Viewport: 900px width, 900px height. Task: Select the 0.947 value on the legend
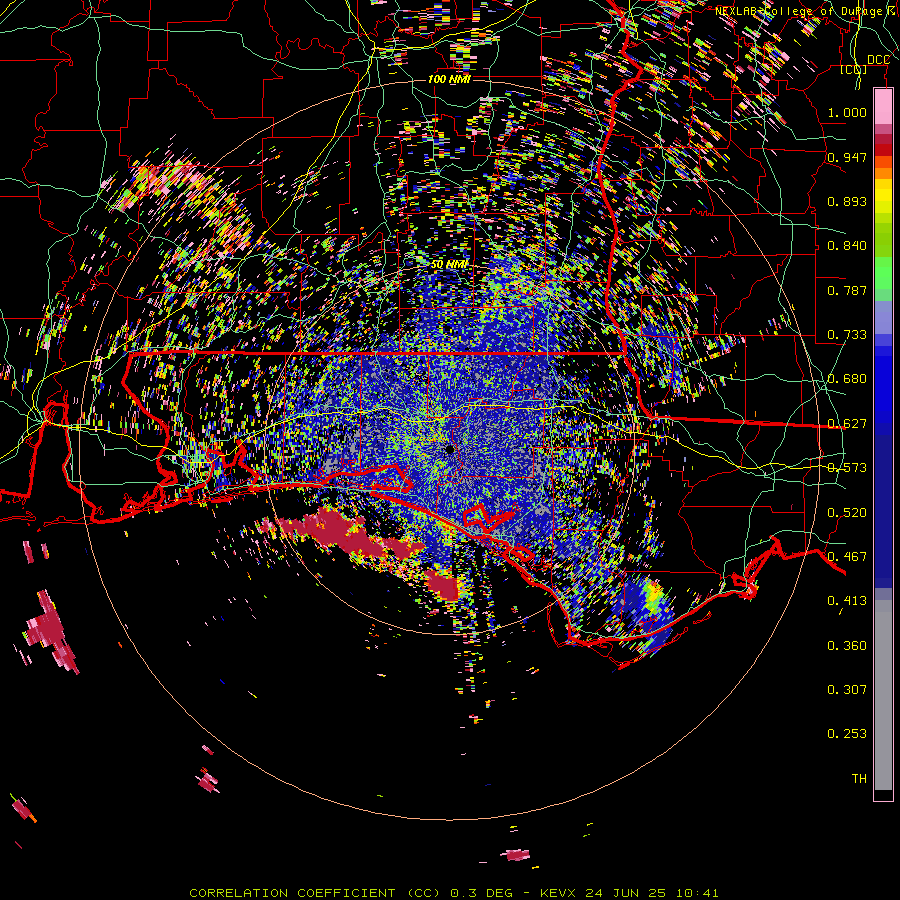(847, 157)
